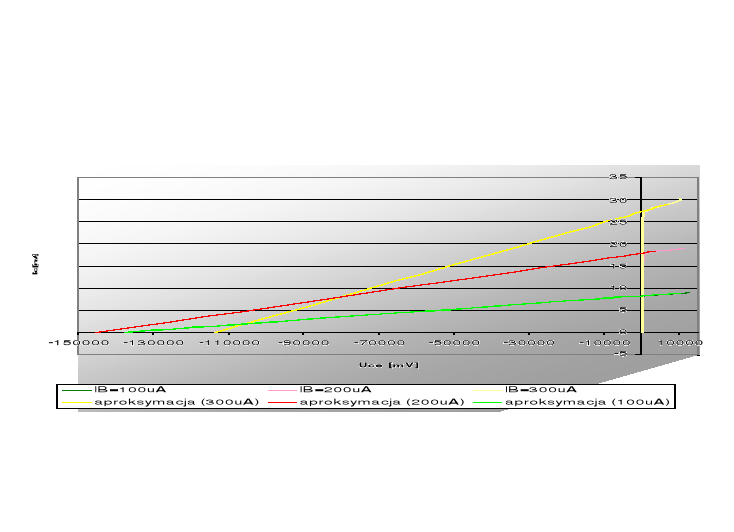Viewport: 734px width, 532px height.
Task: Click the 'IB=200uA' legend text
Action: pyautogui.click(x=335, y=389)
